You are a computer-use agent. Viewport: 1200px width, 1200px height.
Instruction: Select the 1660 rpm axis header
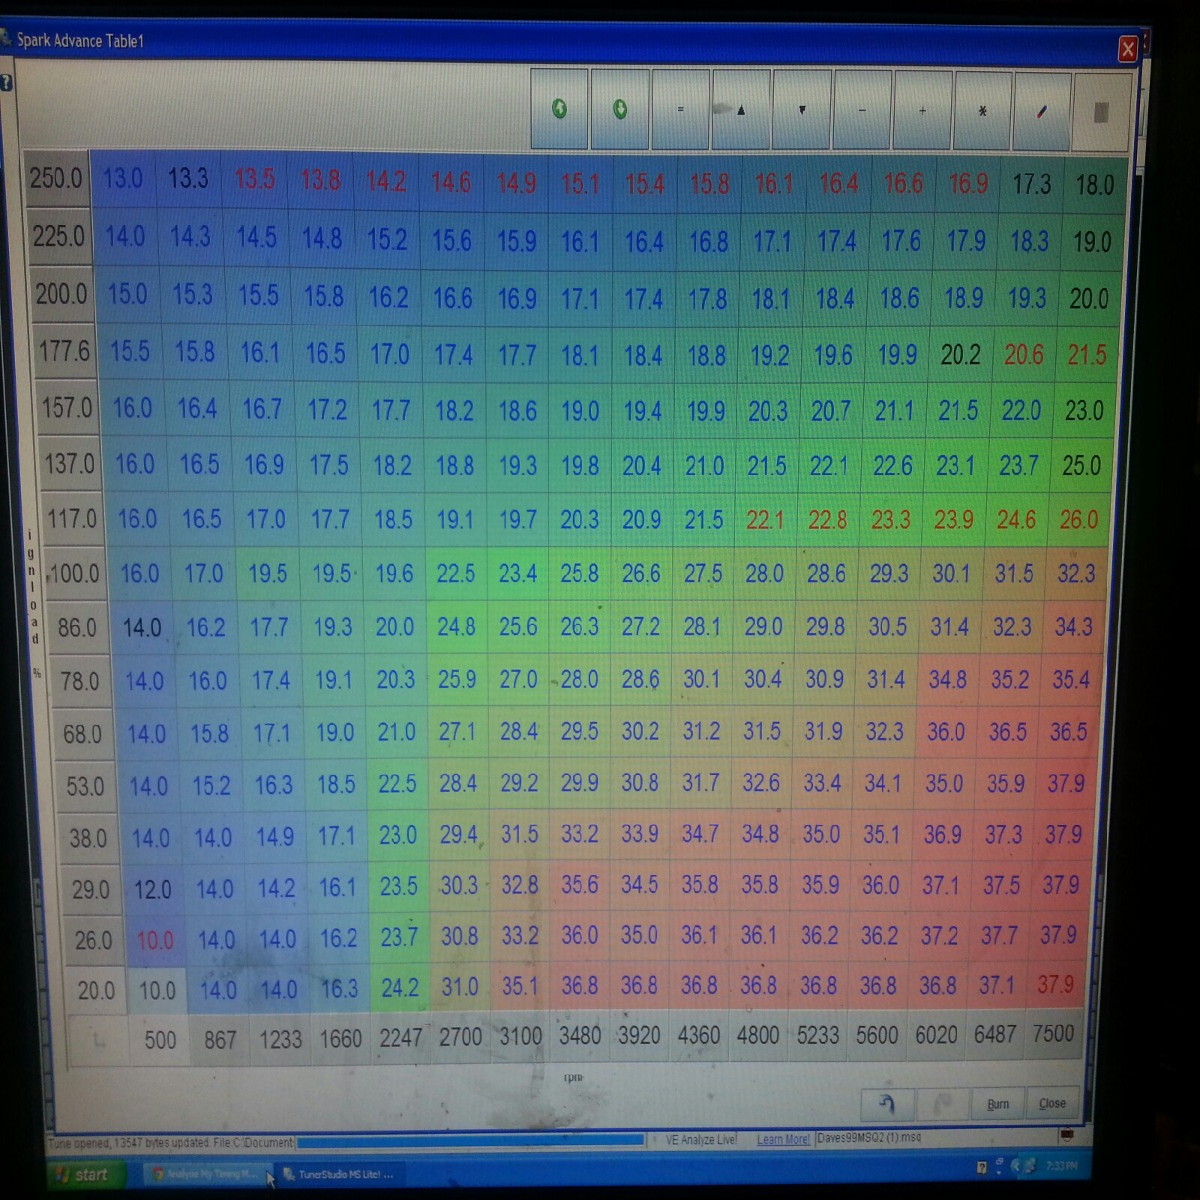340,1039
